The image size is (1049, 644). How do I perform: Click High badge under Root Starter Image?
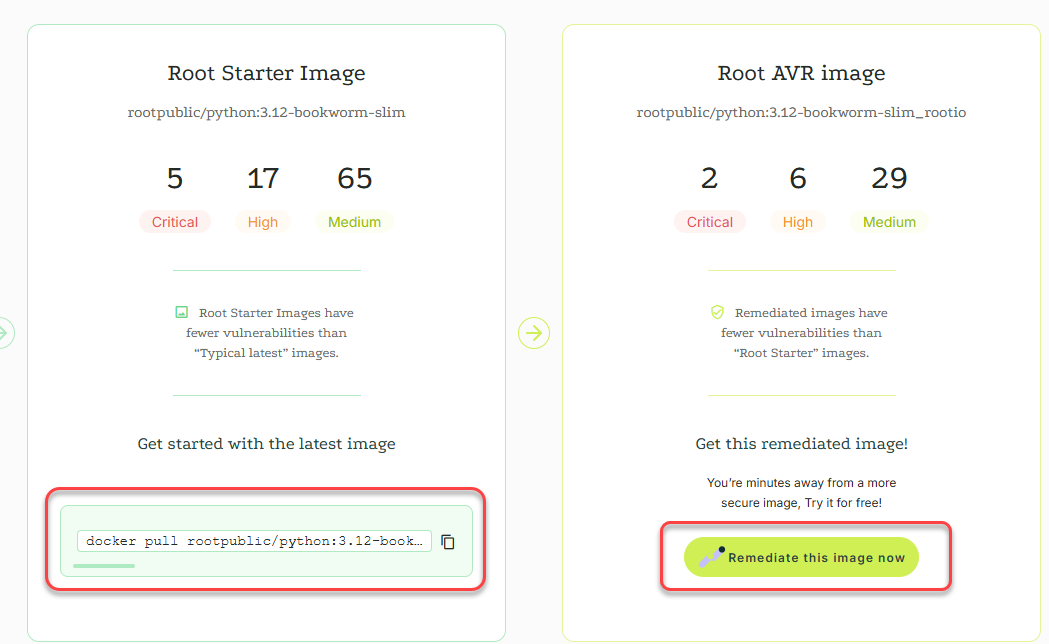(x=262, y=222)
